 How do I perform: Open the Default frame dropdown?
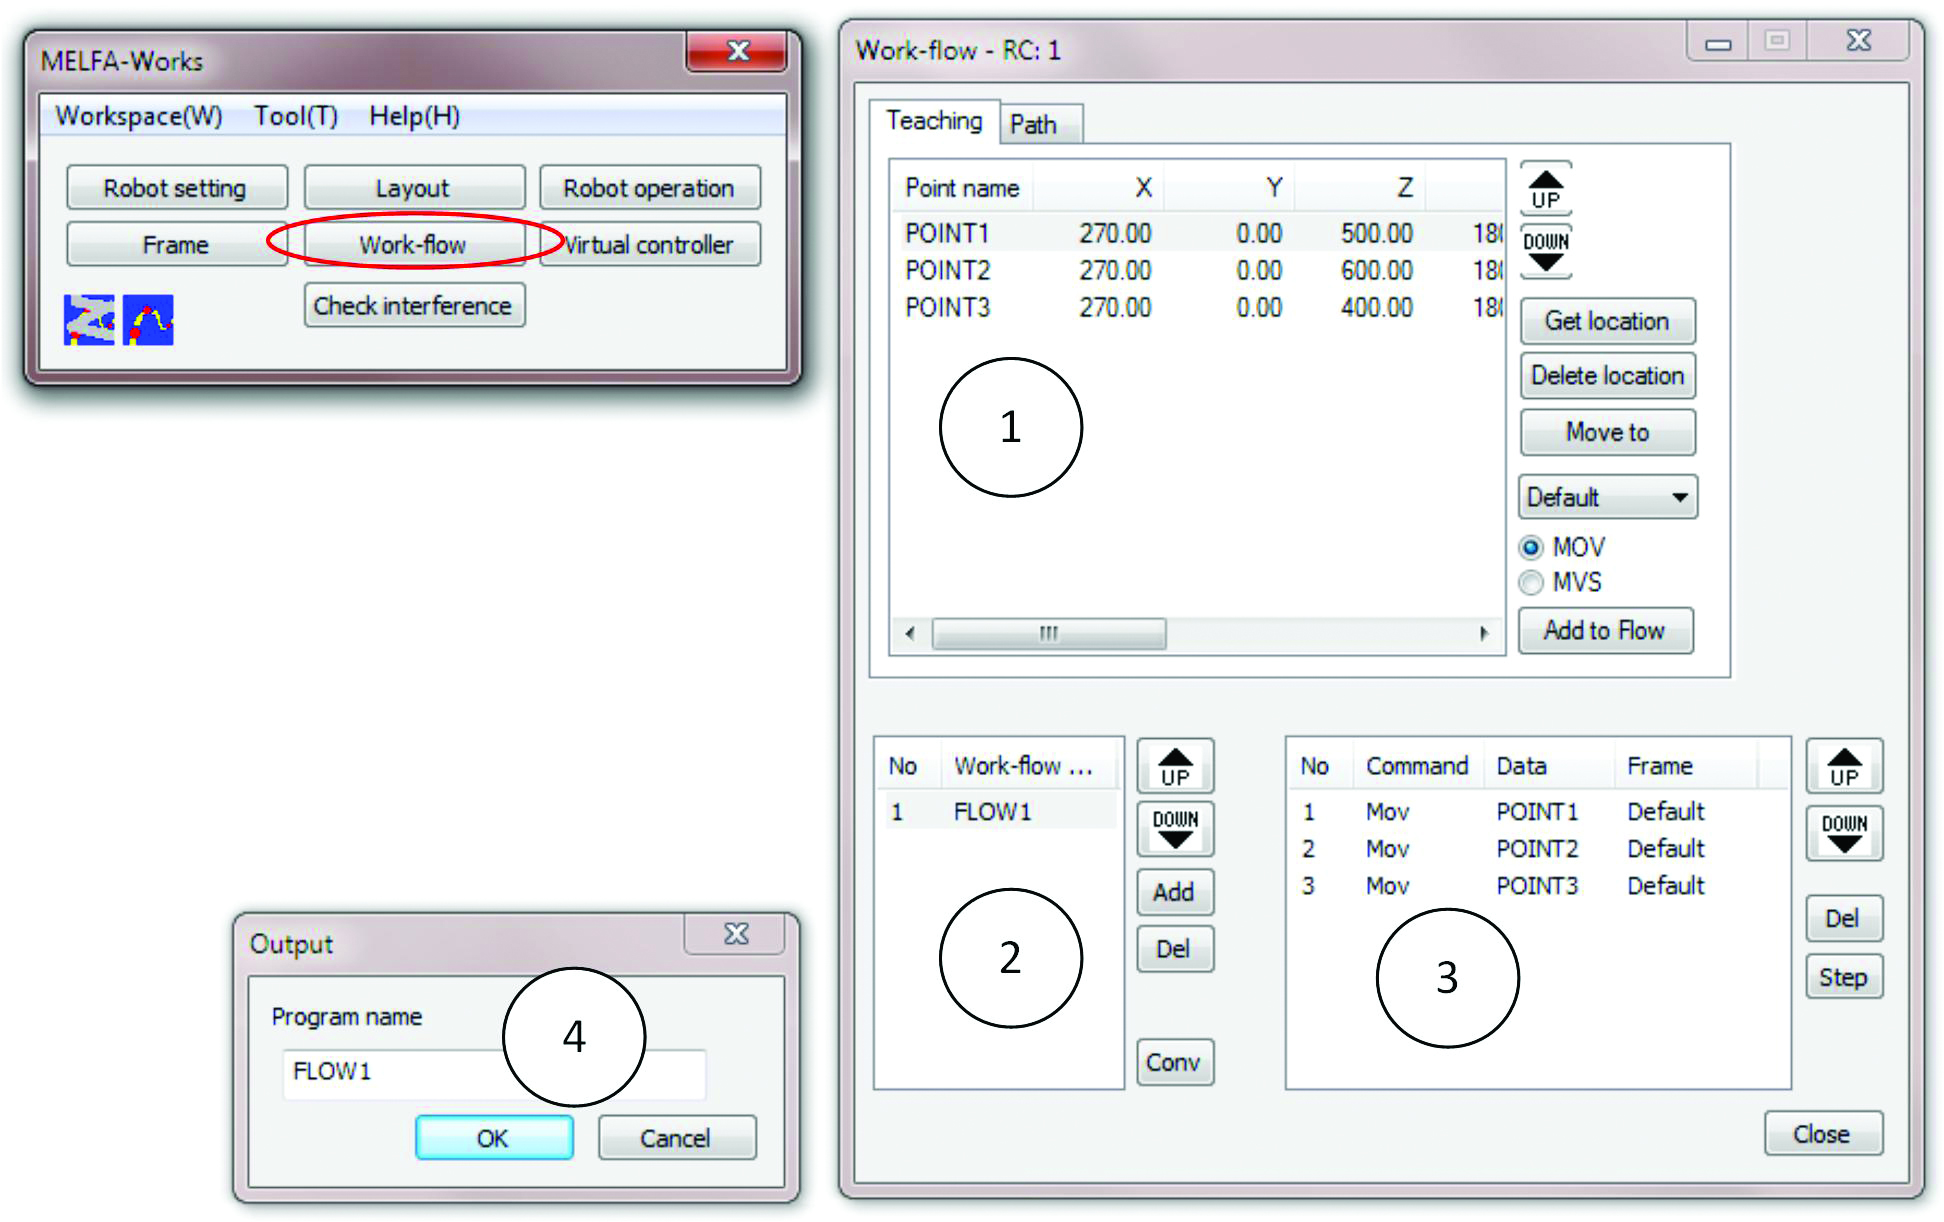click(x=1608, y=497)
